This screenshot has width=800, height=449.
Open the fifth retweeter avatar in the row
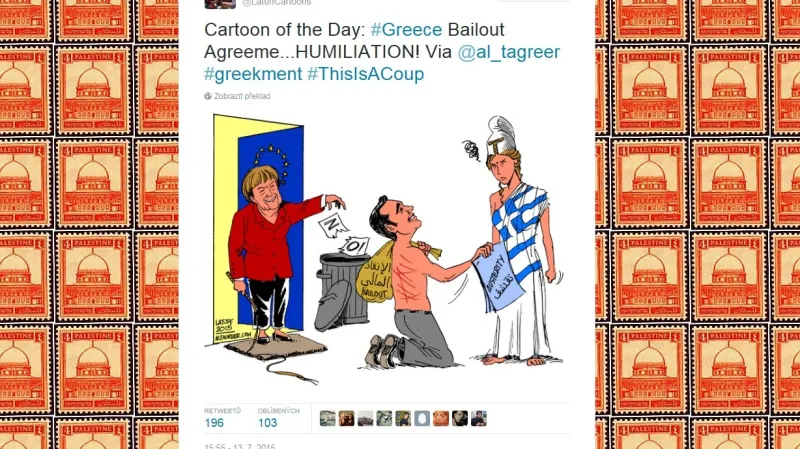(403, 418)
